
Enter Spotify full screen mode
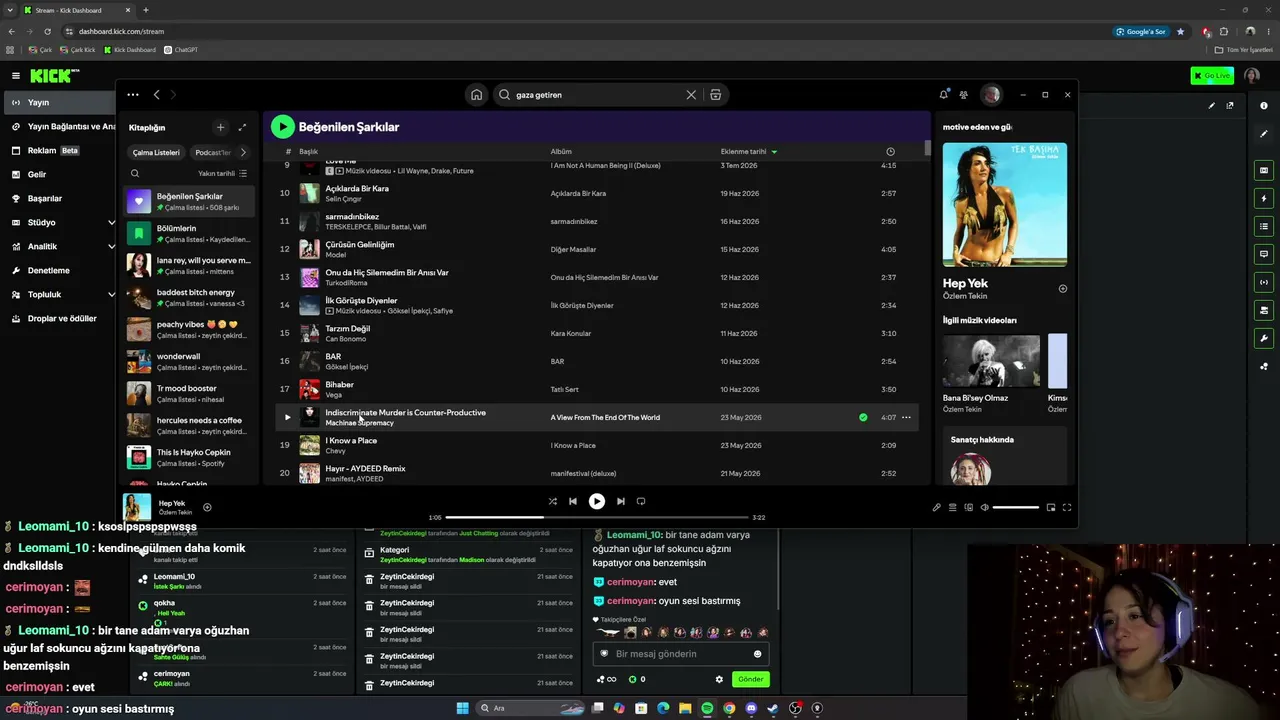pyautogui.click(x=1066, y=507)
